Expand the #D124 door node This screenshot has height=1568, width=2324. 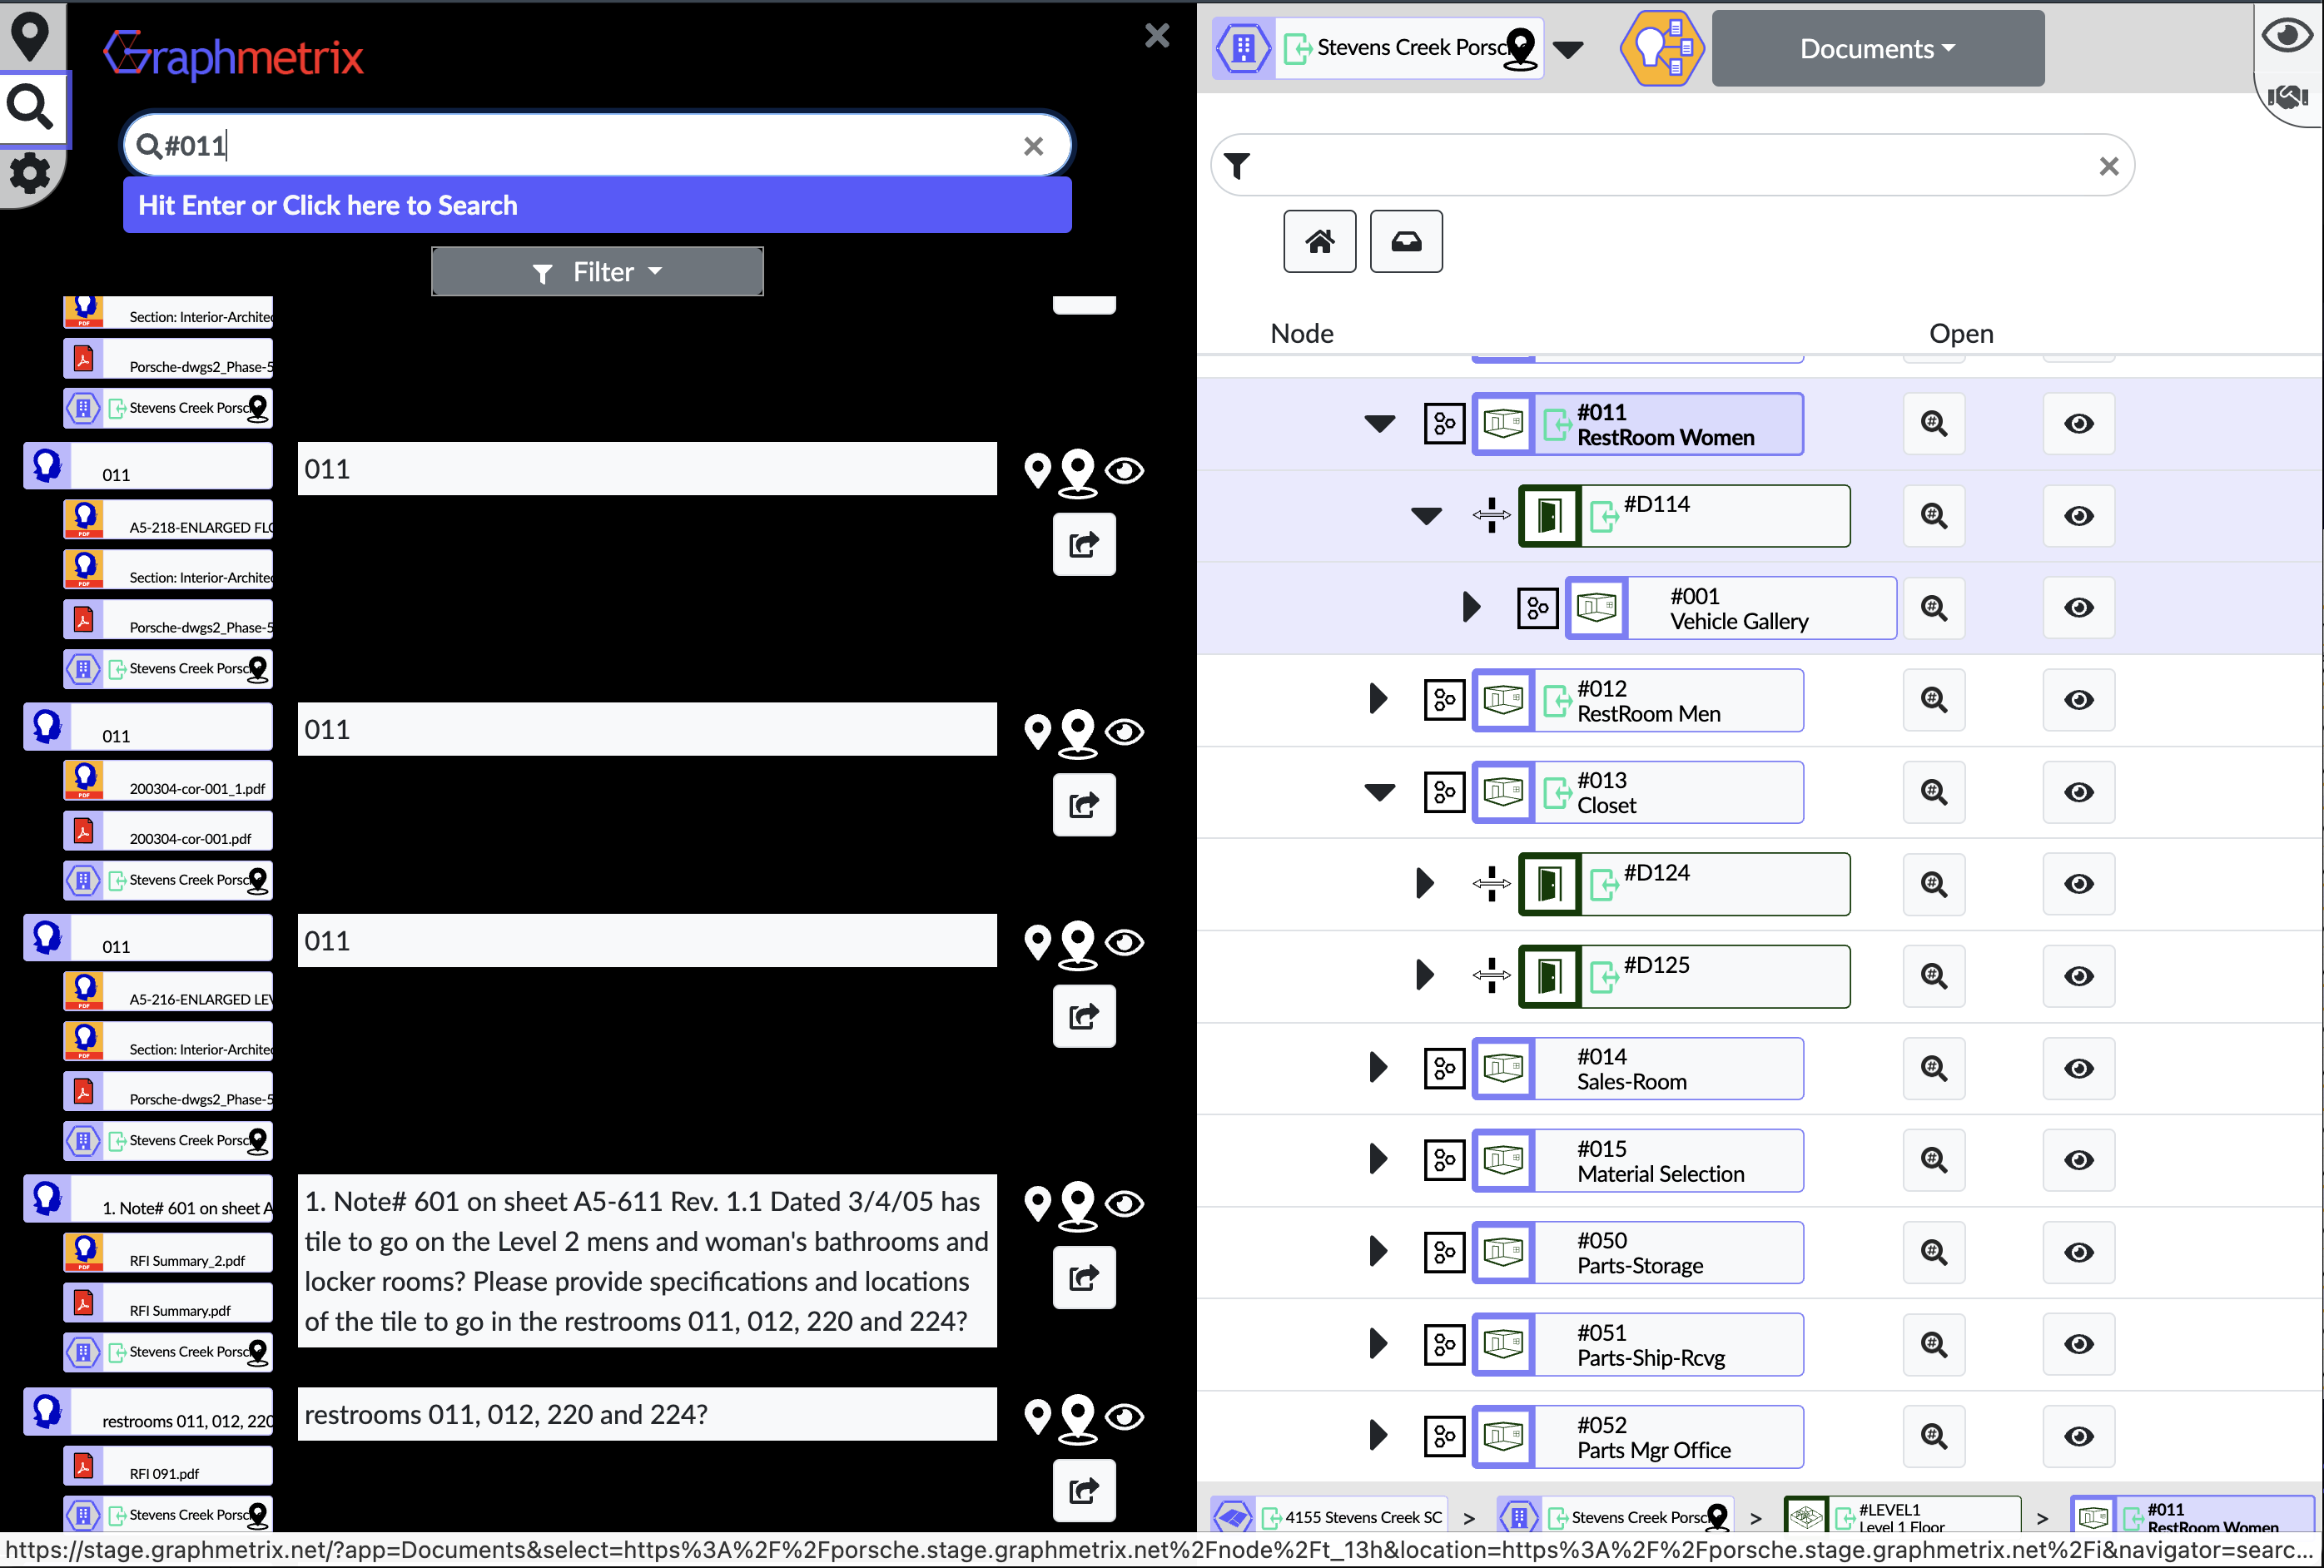(x=1425, y=884)
